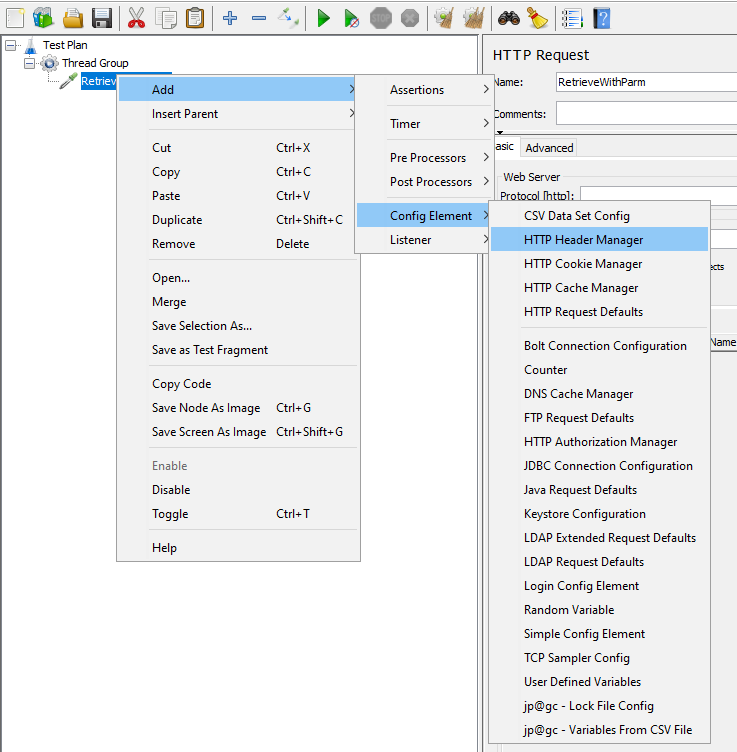Choose HTTP Cookie Manager from submenu

point(583,264)
